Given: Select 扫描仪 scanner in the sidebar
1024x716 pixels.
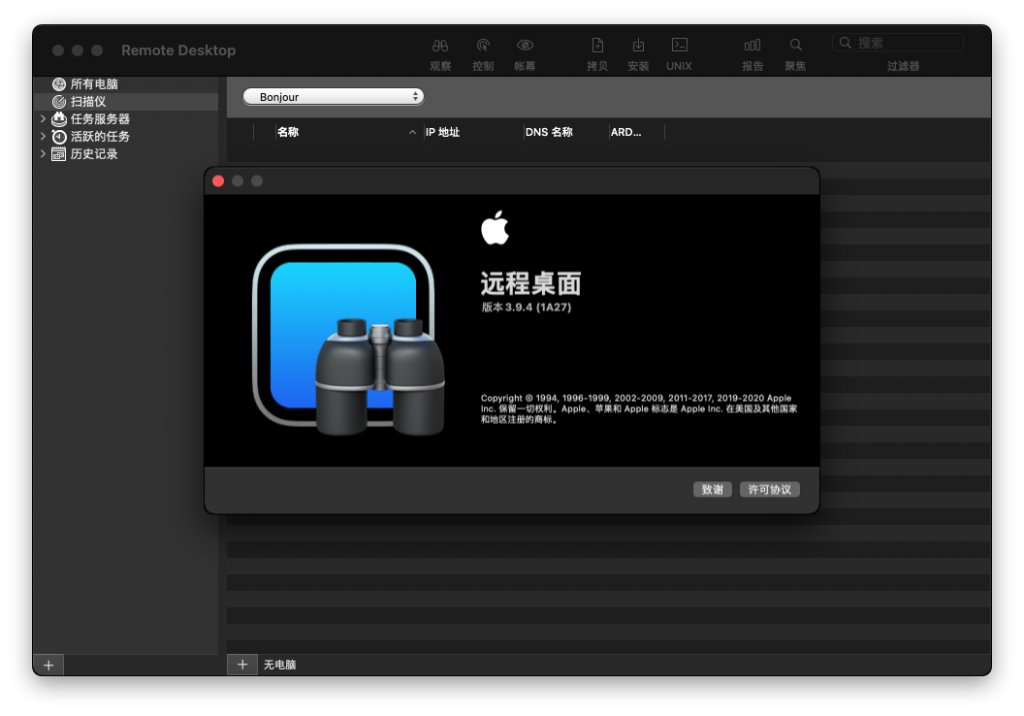Looking at the screenshot, I should [125, 101].
